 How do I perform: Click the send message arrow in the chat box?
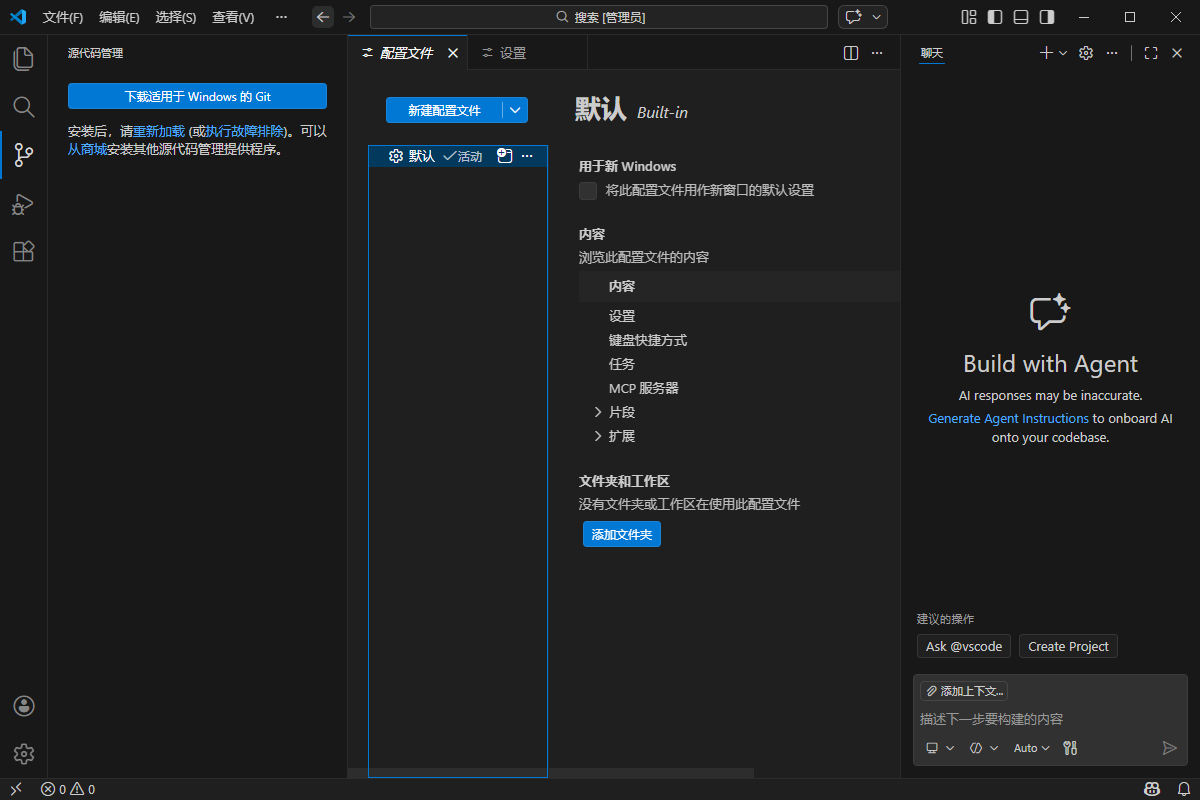pyautogui.click(x=1169, y=747)
